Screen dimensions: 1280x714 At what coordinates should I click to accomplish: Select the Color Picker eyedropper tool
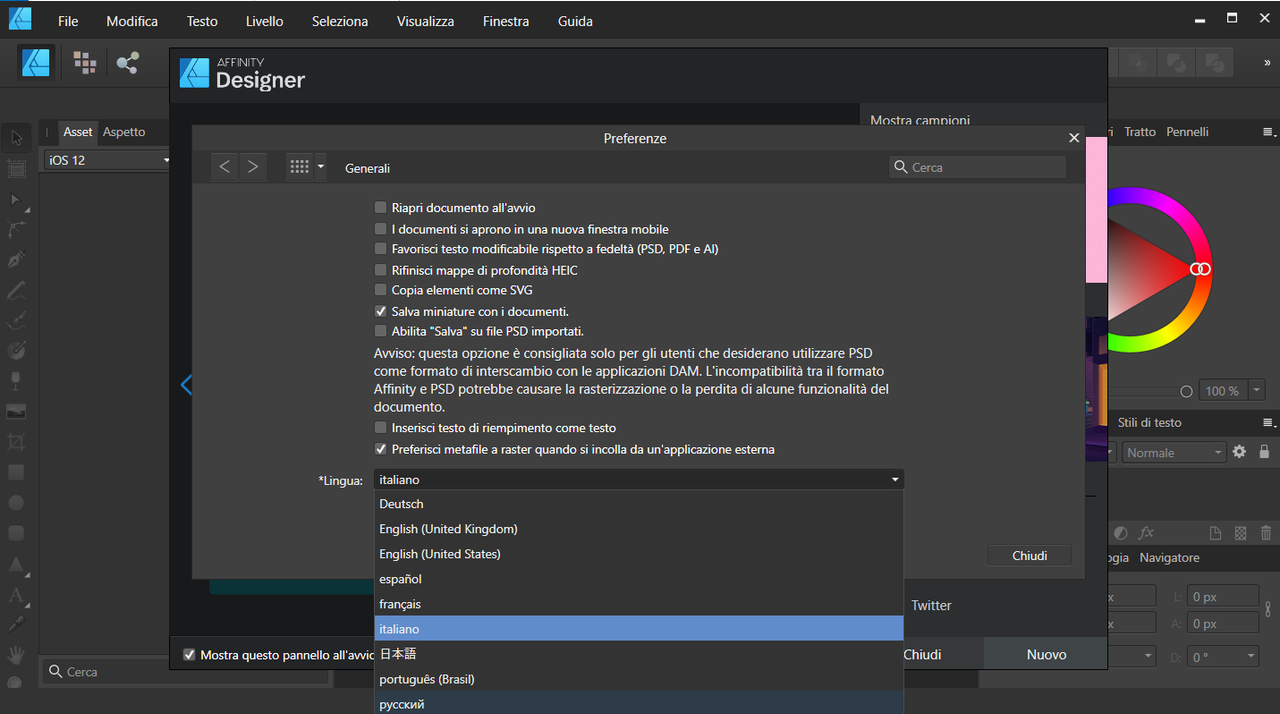[16, 625]
